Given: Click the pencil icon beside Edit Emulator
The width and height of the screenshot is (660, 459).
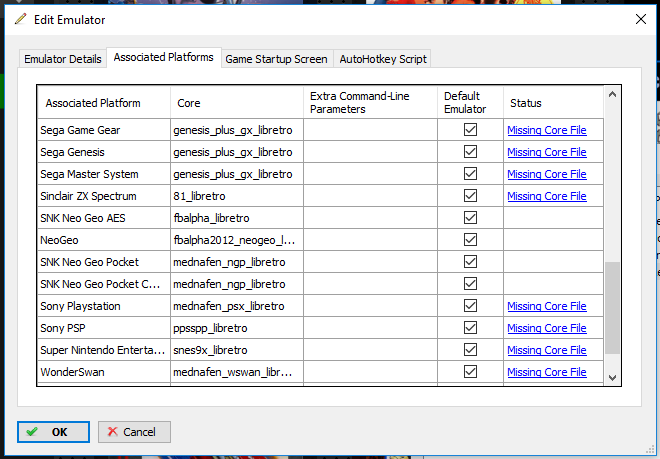Looking at the screenshot, I should 20,19.
